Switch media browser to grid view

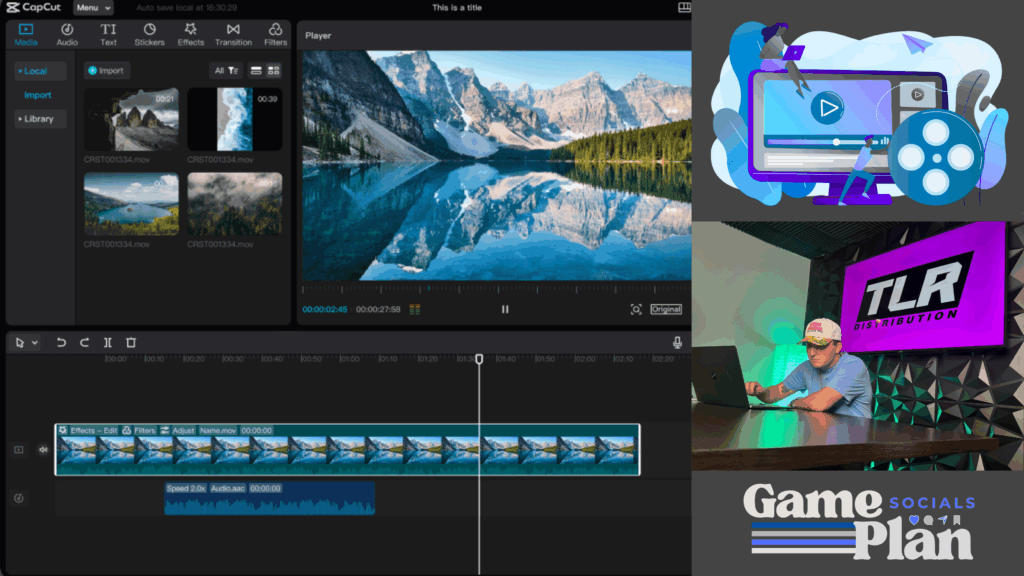273,71
